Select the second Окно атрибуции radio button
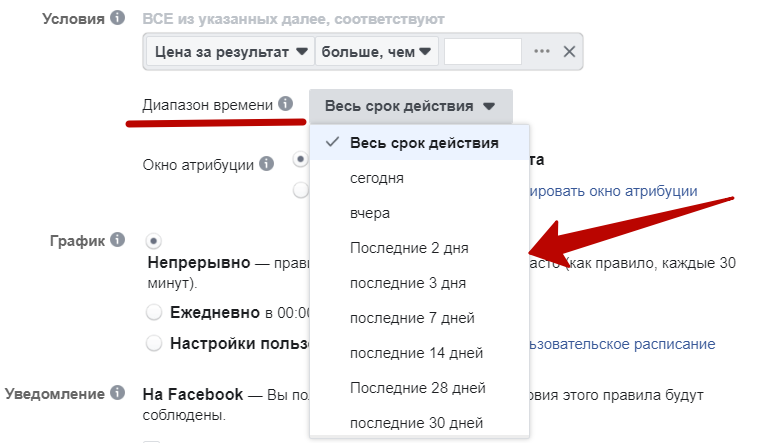Screen dimensions: 767x443 (x=301, y=190)
